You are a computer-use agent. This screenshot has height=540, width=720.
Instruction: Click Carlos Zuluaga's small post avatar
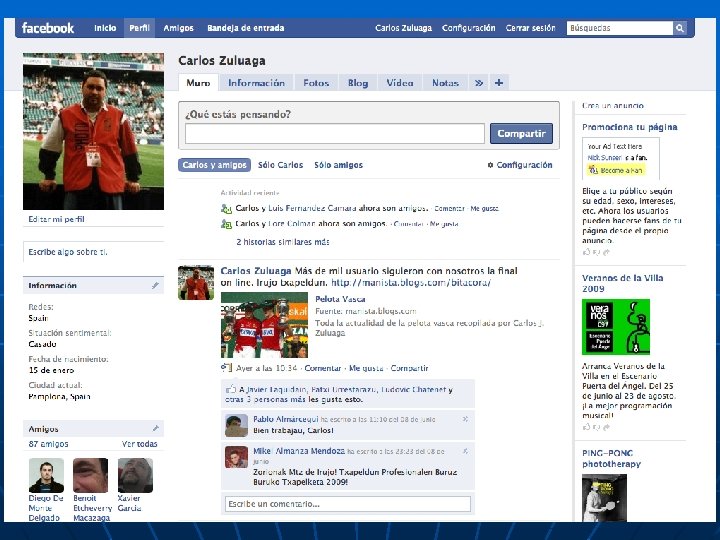196,282
